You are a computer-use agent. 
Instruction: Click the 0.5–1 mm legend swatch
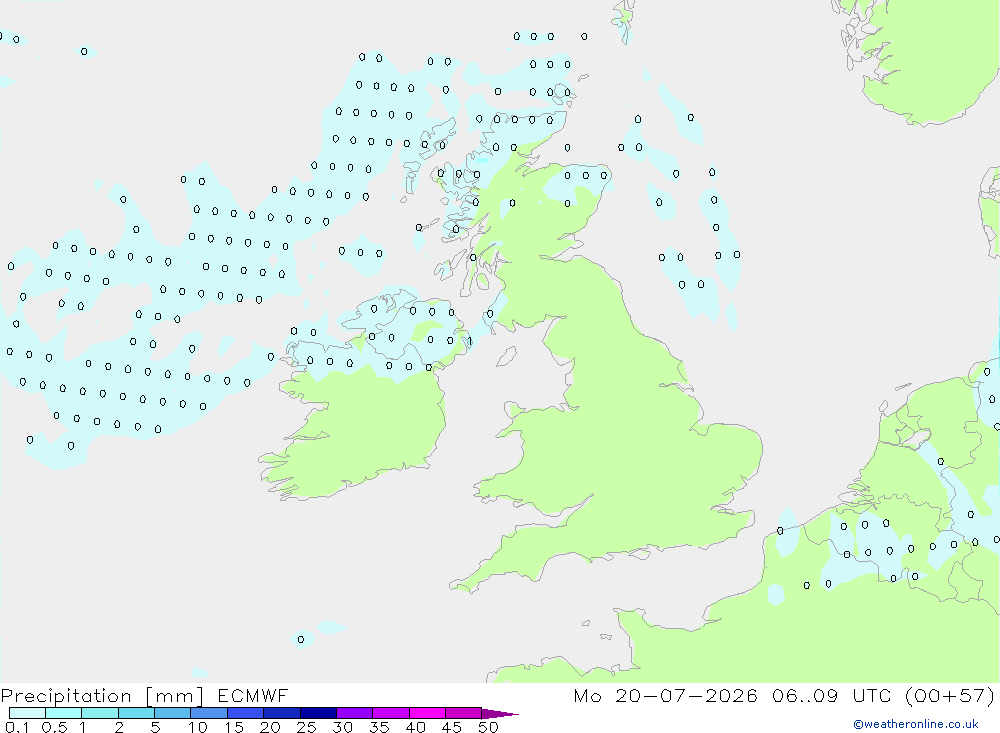63,713
